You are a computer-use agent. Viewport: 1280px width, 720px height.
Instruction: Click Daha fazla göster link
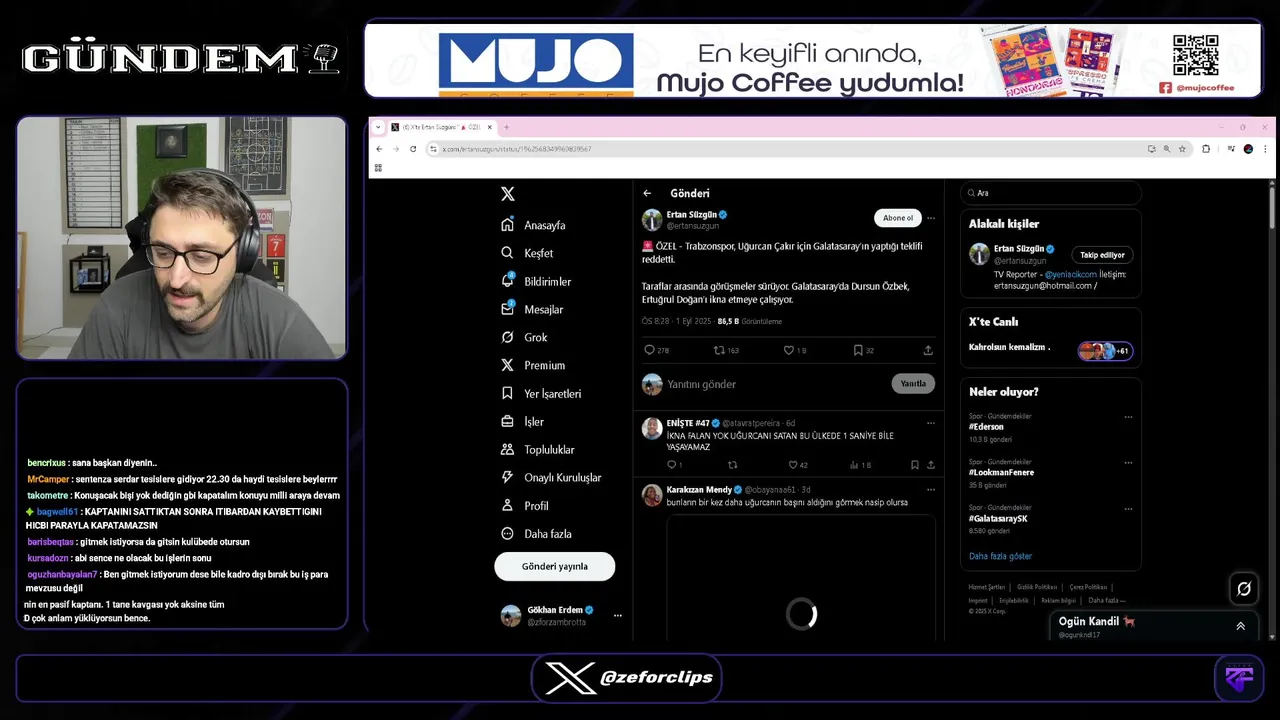tap(1000, 556)
